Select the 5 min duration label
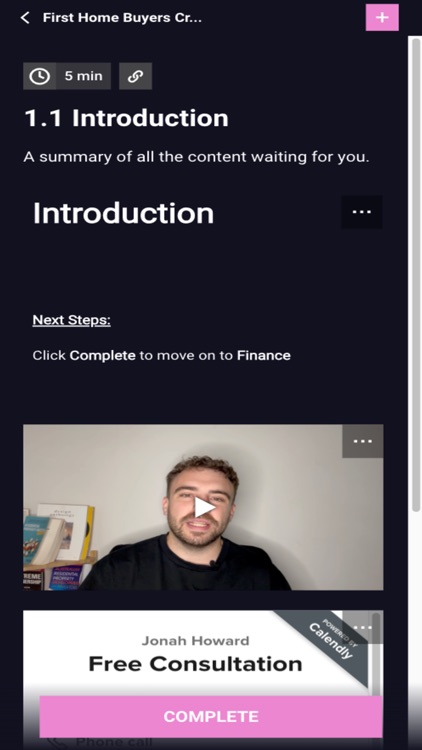Screen dimensions: 422x750 pos(83,76)
